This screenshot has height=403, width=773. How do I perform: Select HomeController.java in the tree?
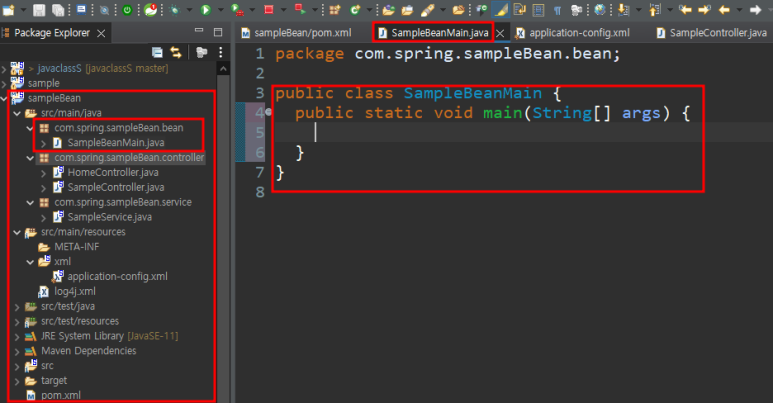[x=113, y=173]
